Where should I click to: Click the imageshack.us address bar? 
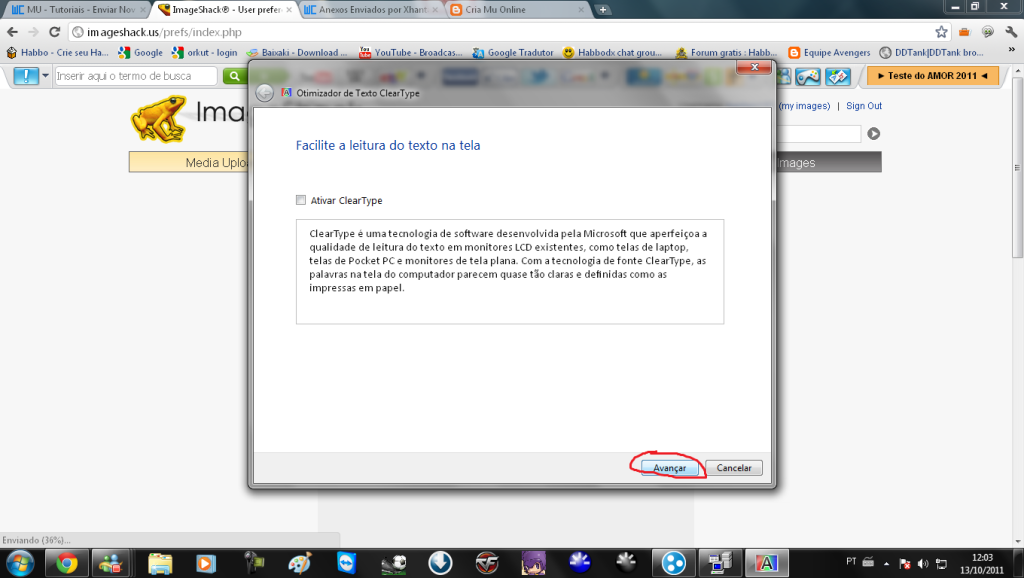[500, 32]
